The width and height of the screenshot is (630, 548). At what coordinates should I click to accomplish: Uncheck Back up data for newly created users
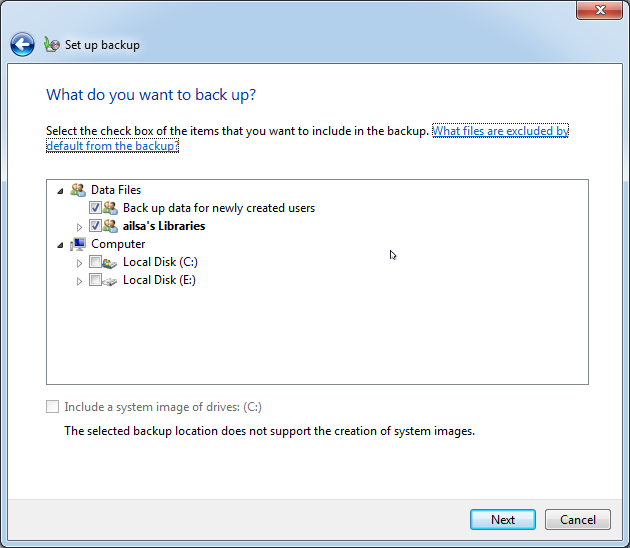coord(95,208)
